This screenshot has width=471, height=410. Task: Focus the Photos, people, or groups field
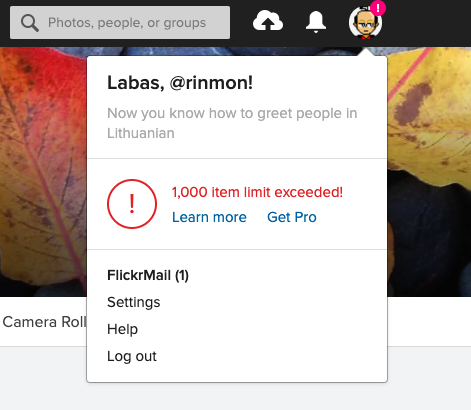click(x=120, y=22)
